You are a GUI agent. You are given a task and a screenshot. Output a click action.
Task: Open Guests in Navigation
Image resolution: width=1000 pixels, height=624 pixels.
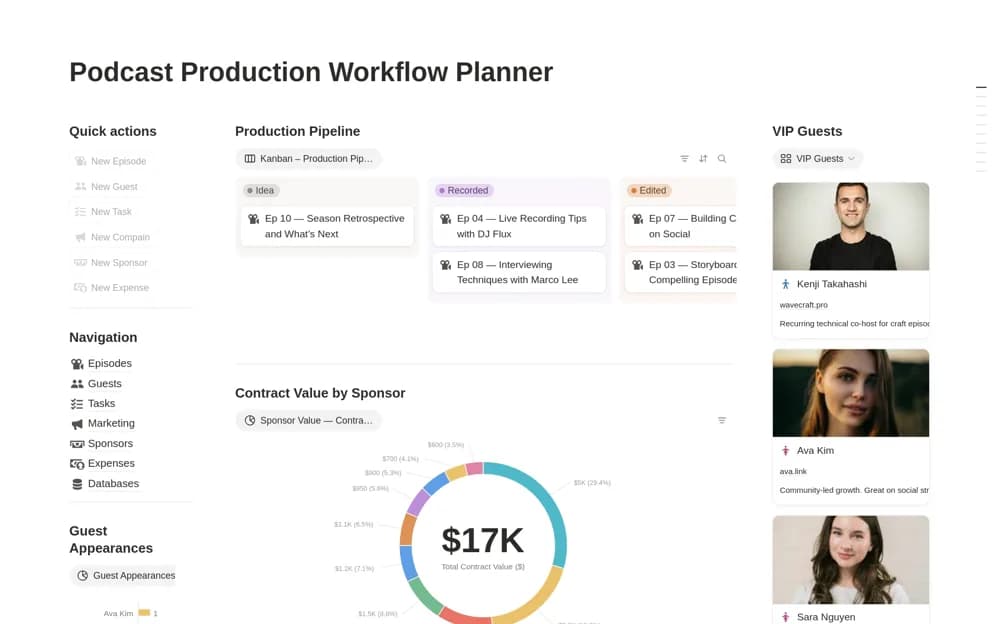click(x=96, y=383)
